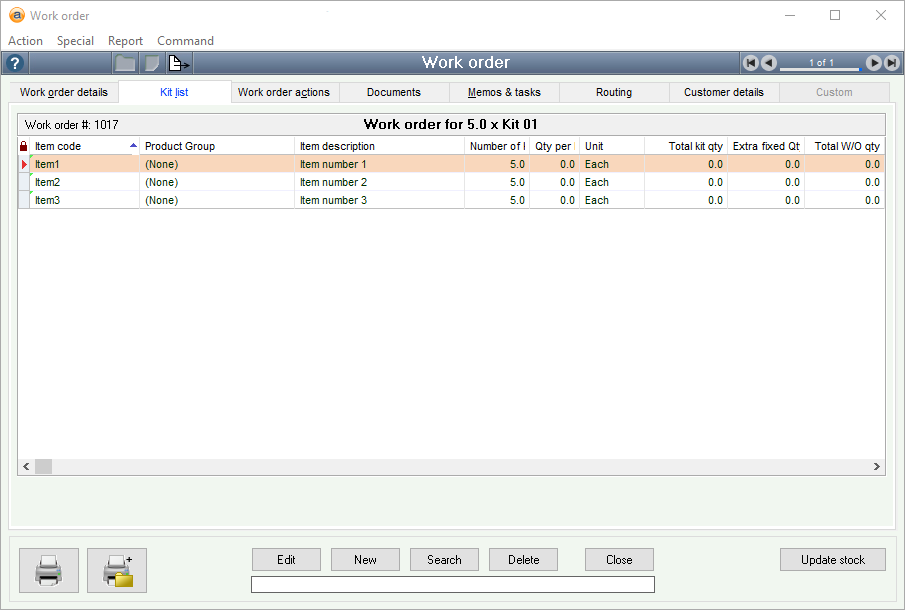Click the print-to-folder icon button
905x610 pixels.
click(x=117, y=570)
